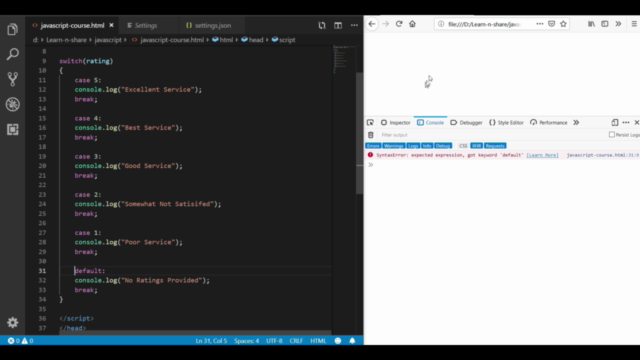
Task: Click the javascript folder breadcrumb
Action: (x=108, y=40)
